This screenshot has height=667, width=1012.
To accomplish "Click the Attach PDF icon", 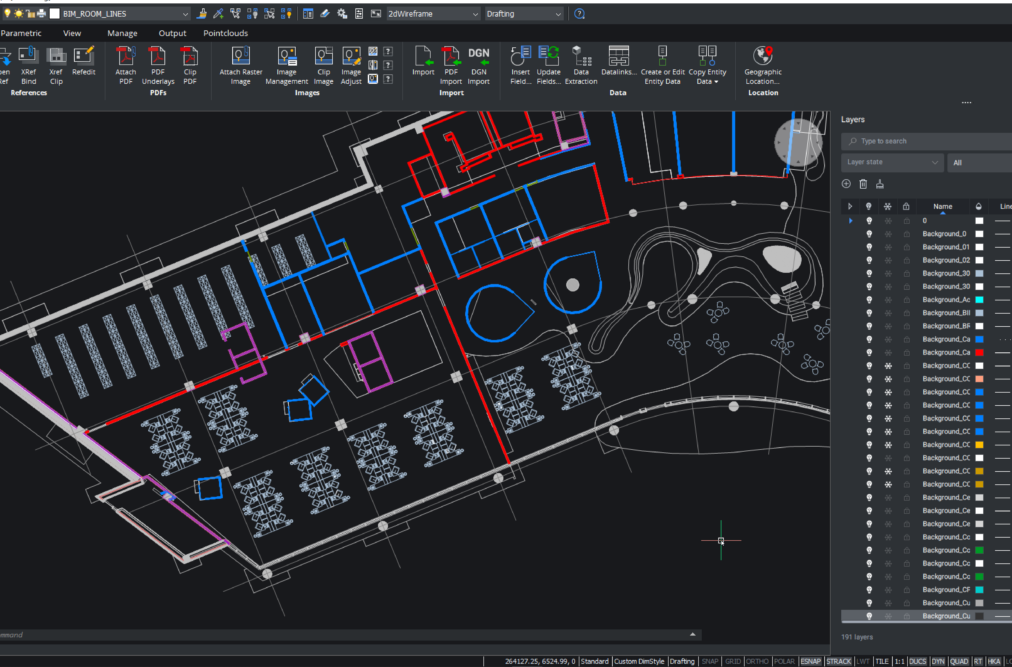I will (x=125, y=57).
